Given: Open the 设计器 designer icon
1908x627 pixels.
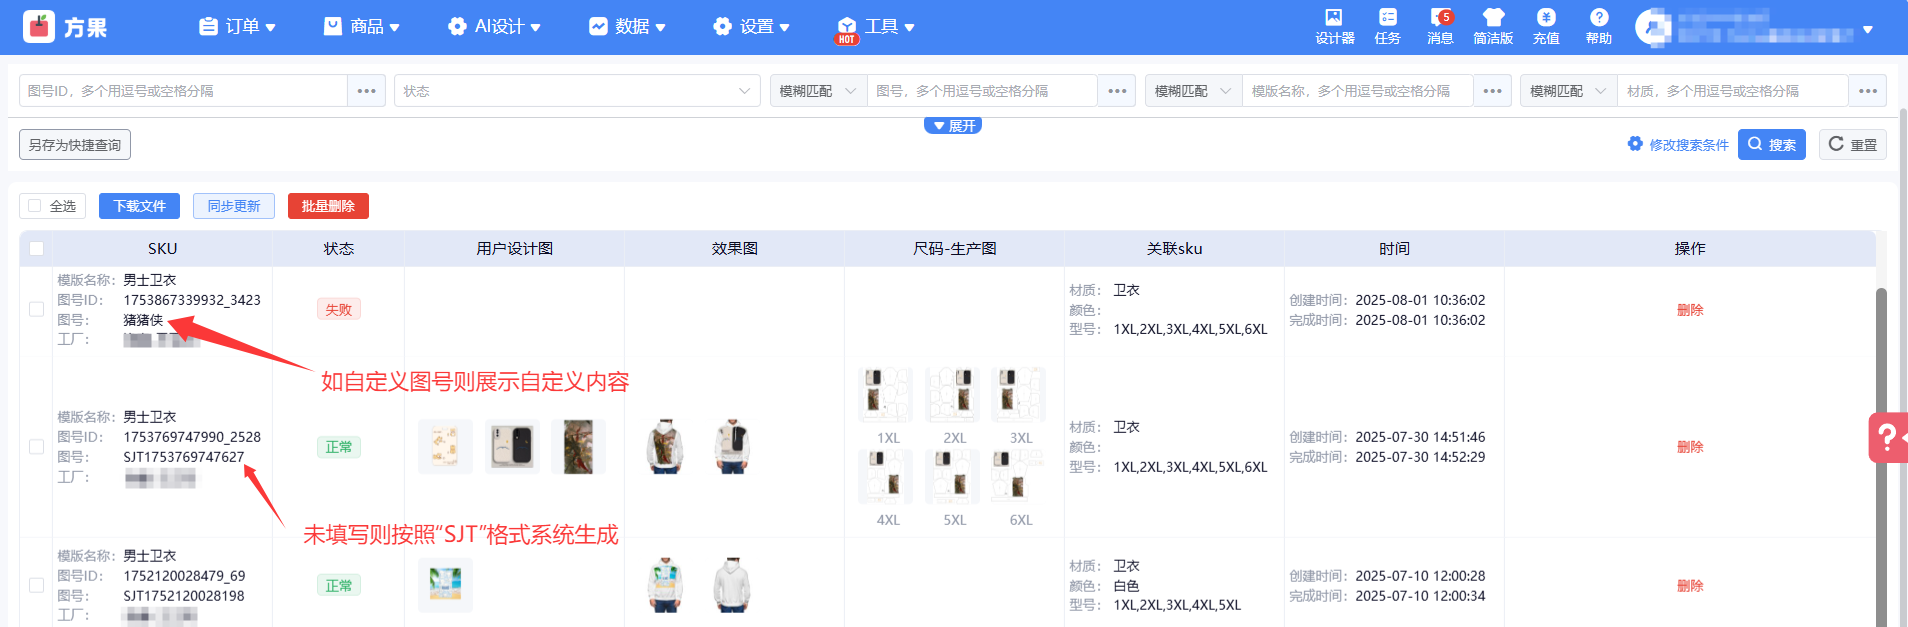Looking at the screenshot, I should [x=1334, y=26].
